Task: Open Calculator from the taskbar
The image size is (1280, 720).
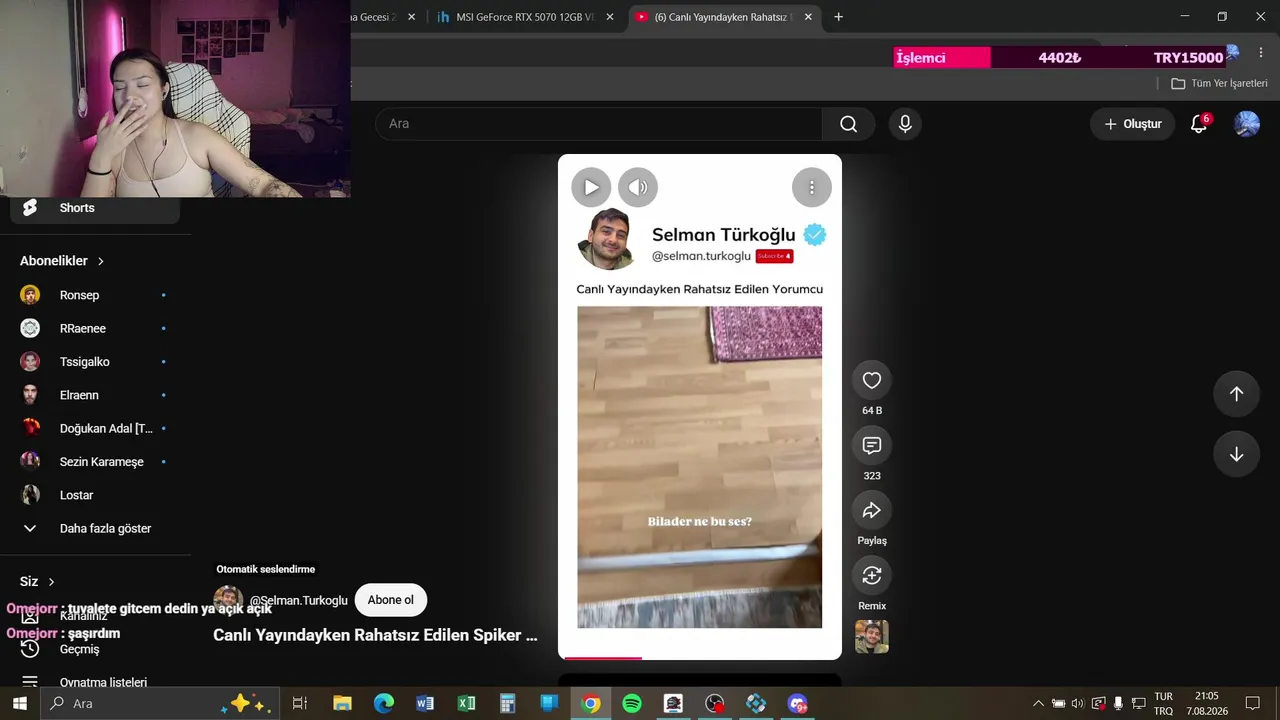Action: 507,704
